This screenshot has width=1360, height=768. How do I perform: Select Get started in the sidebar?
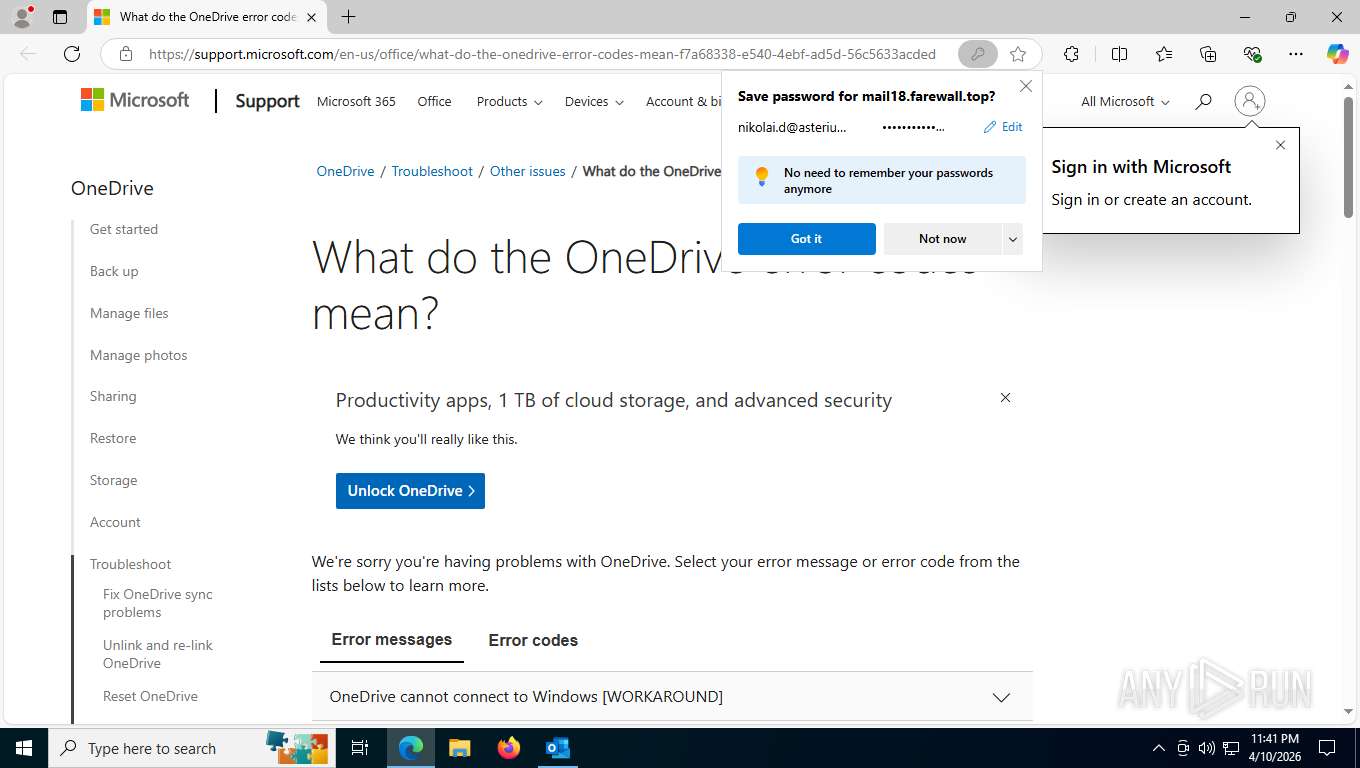pyautogui.click(x=124, y=229)
